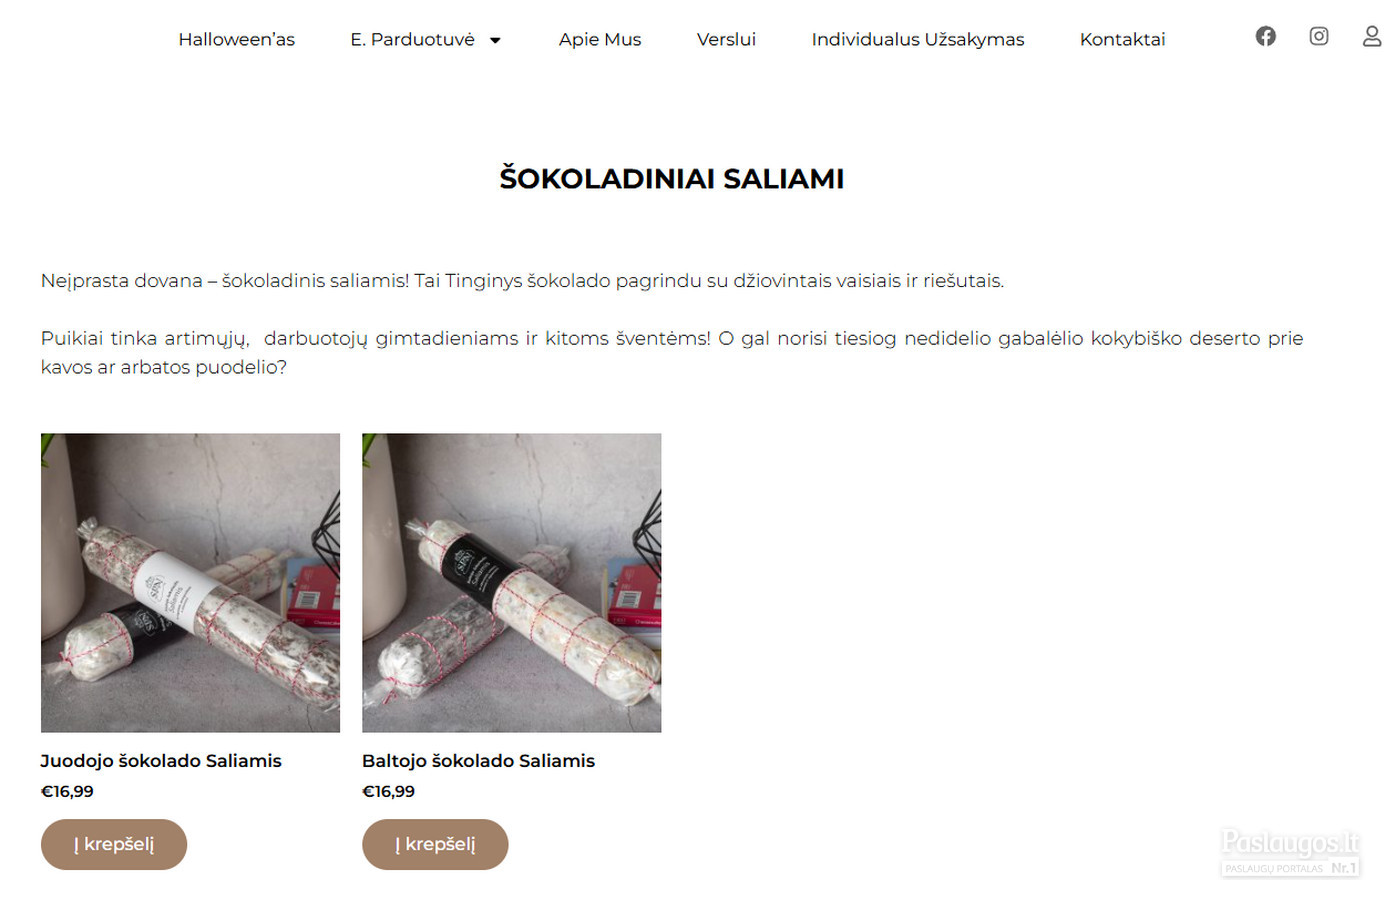Image resolution: width=1385 pixels, height=900 pixels.
Task: Open the Kontaktai page
Action: coord(1122,39)
